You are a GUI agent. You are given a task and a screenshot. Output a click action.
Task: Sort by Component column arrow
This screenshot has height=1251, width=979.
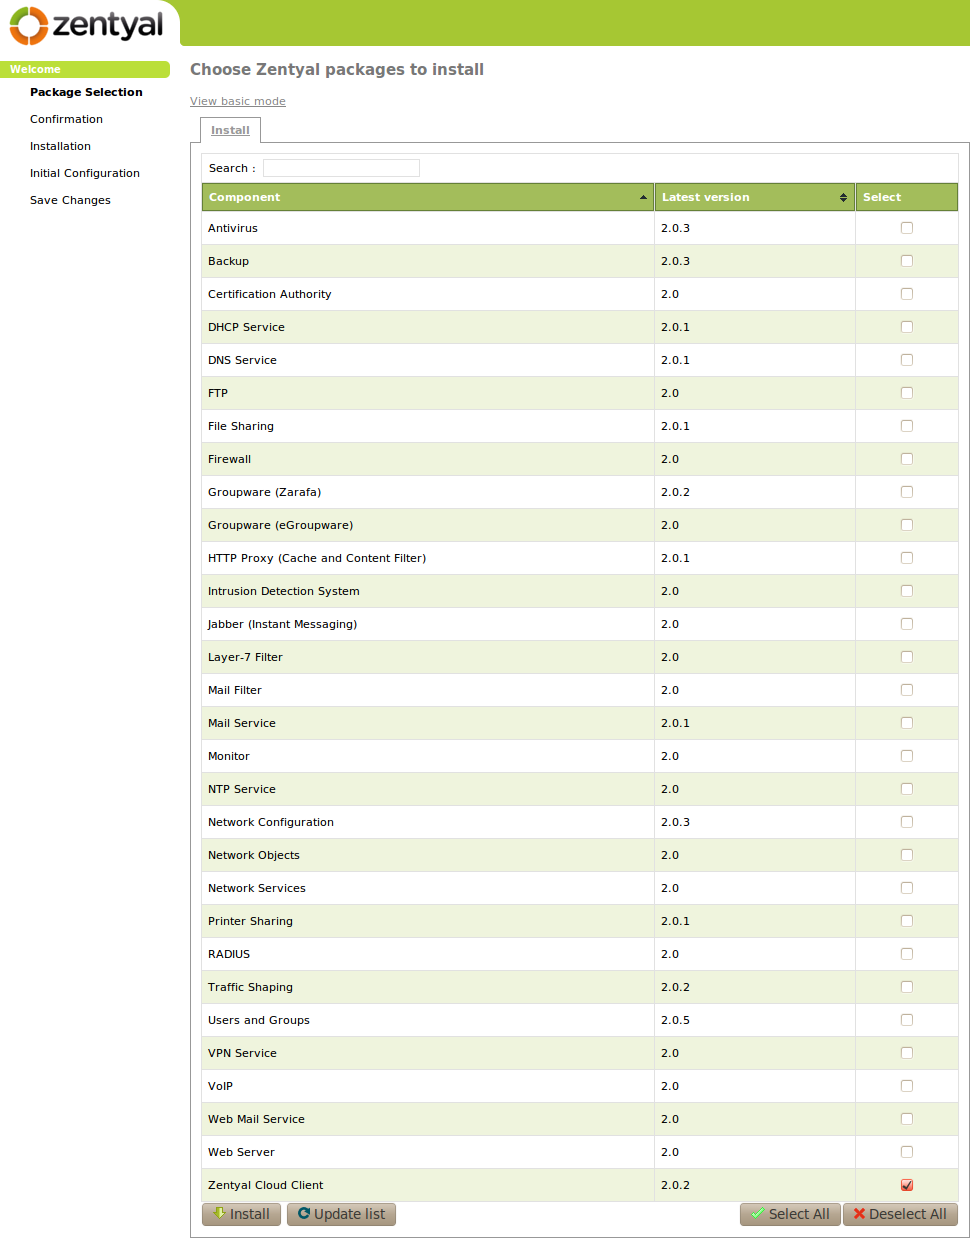click(643, 198)
